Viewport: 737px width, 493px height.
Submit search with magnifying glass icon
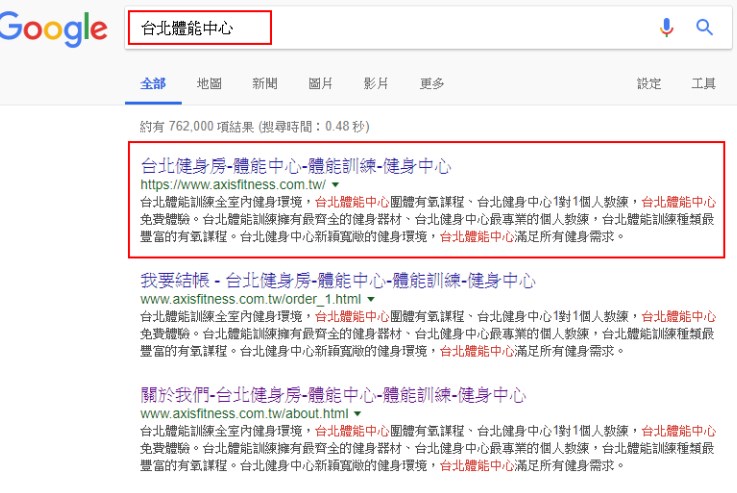704,27
